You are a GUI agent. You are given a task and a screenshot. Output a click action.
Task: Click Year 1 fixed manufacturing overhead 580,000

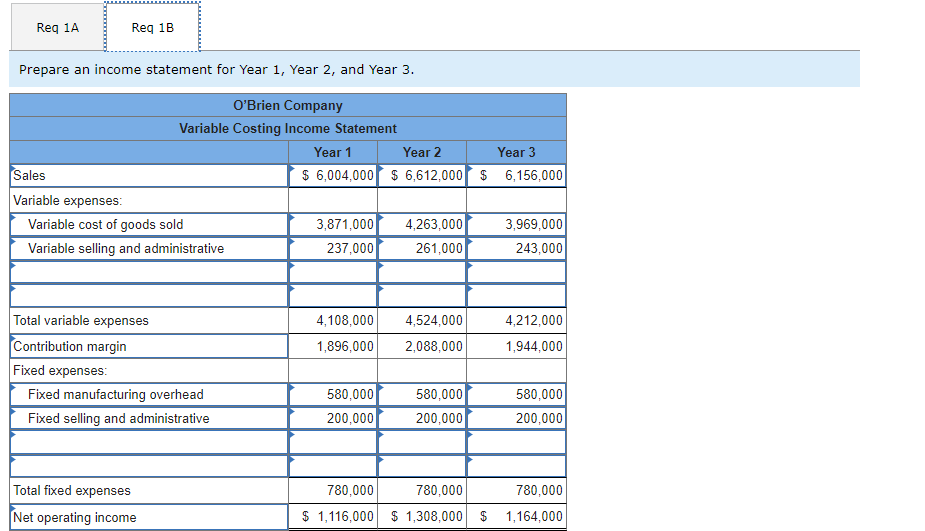click(333, 395)
